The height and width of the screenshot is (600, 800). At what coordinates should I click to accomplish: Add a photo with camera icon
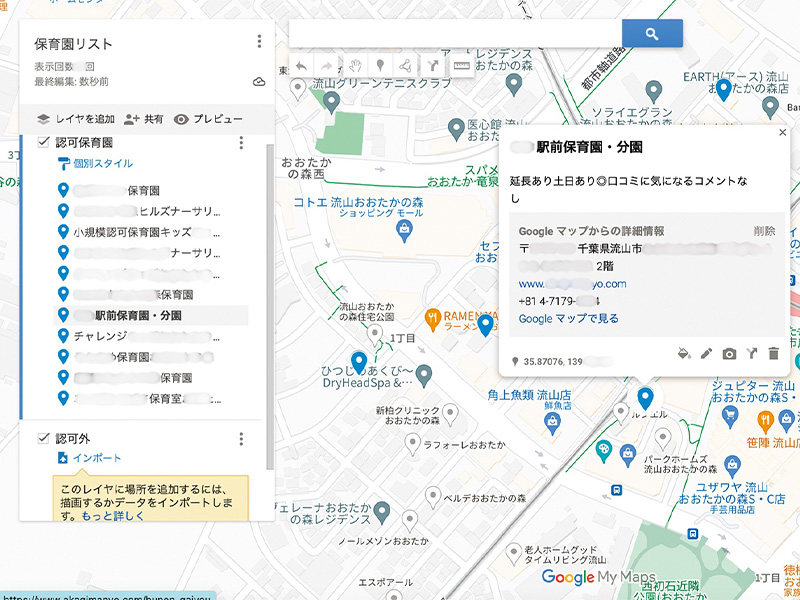pyautogui.click(x=730, y=353)
